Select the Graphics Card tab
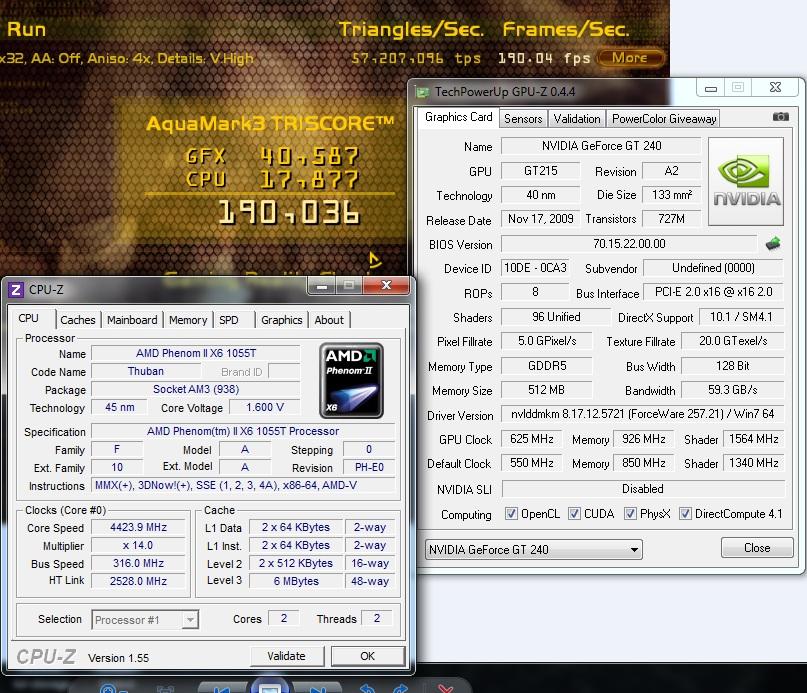Screen dimensions: 807x693 pyautogui.click(x=458, y=117)
